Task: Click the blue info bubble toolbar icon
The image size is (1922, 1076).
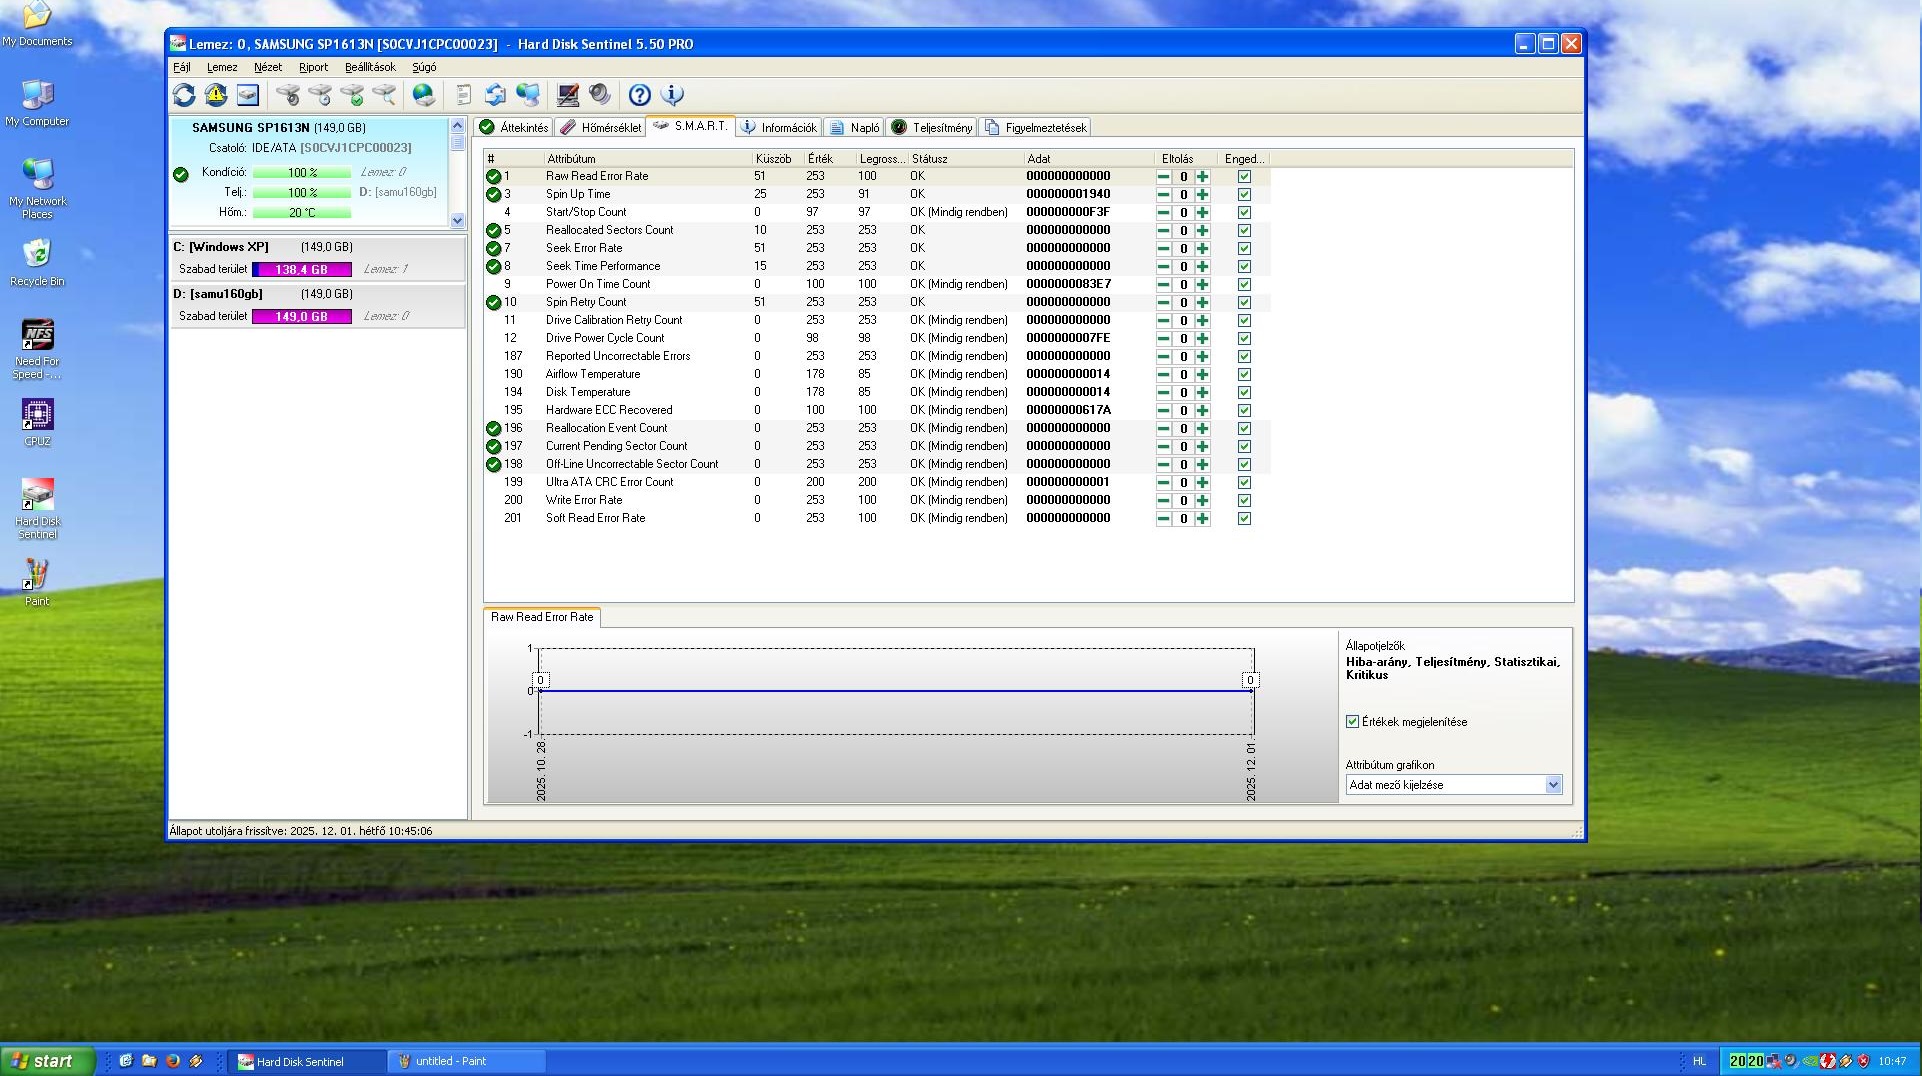Action: point(673,95)
